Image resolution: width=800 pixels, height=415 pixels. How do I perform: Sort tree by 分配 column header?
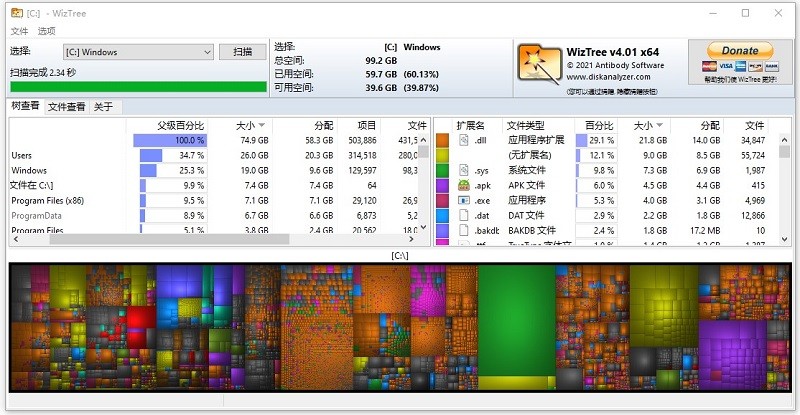coord(305,126)
